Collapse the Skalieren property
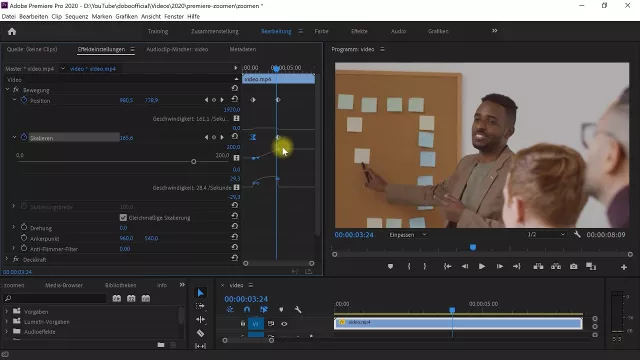640x360 pixels. point(14,137)
